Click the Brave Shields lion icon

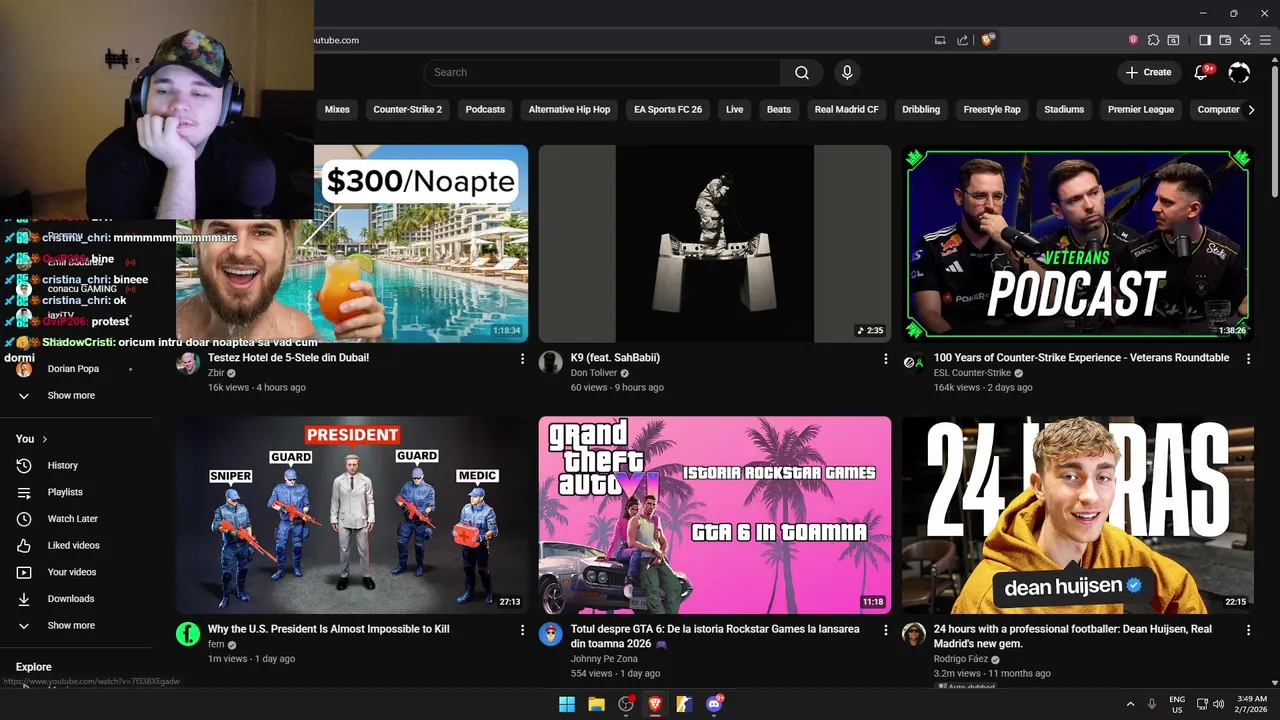[x=987, y=40]
